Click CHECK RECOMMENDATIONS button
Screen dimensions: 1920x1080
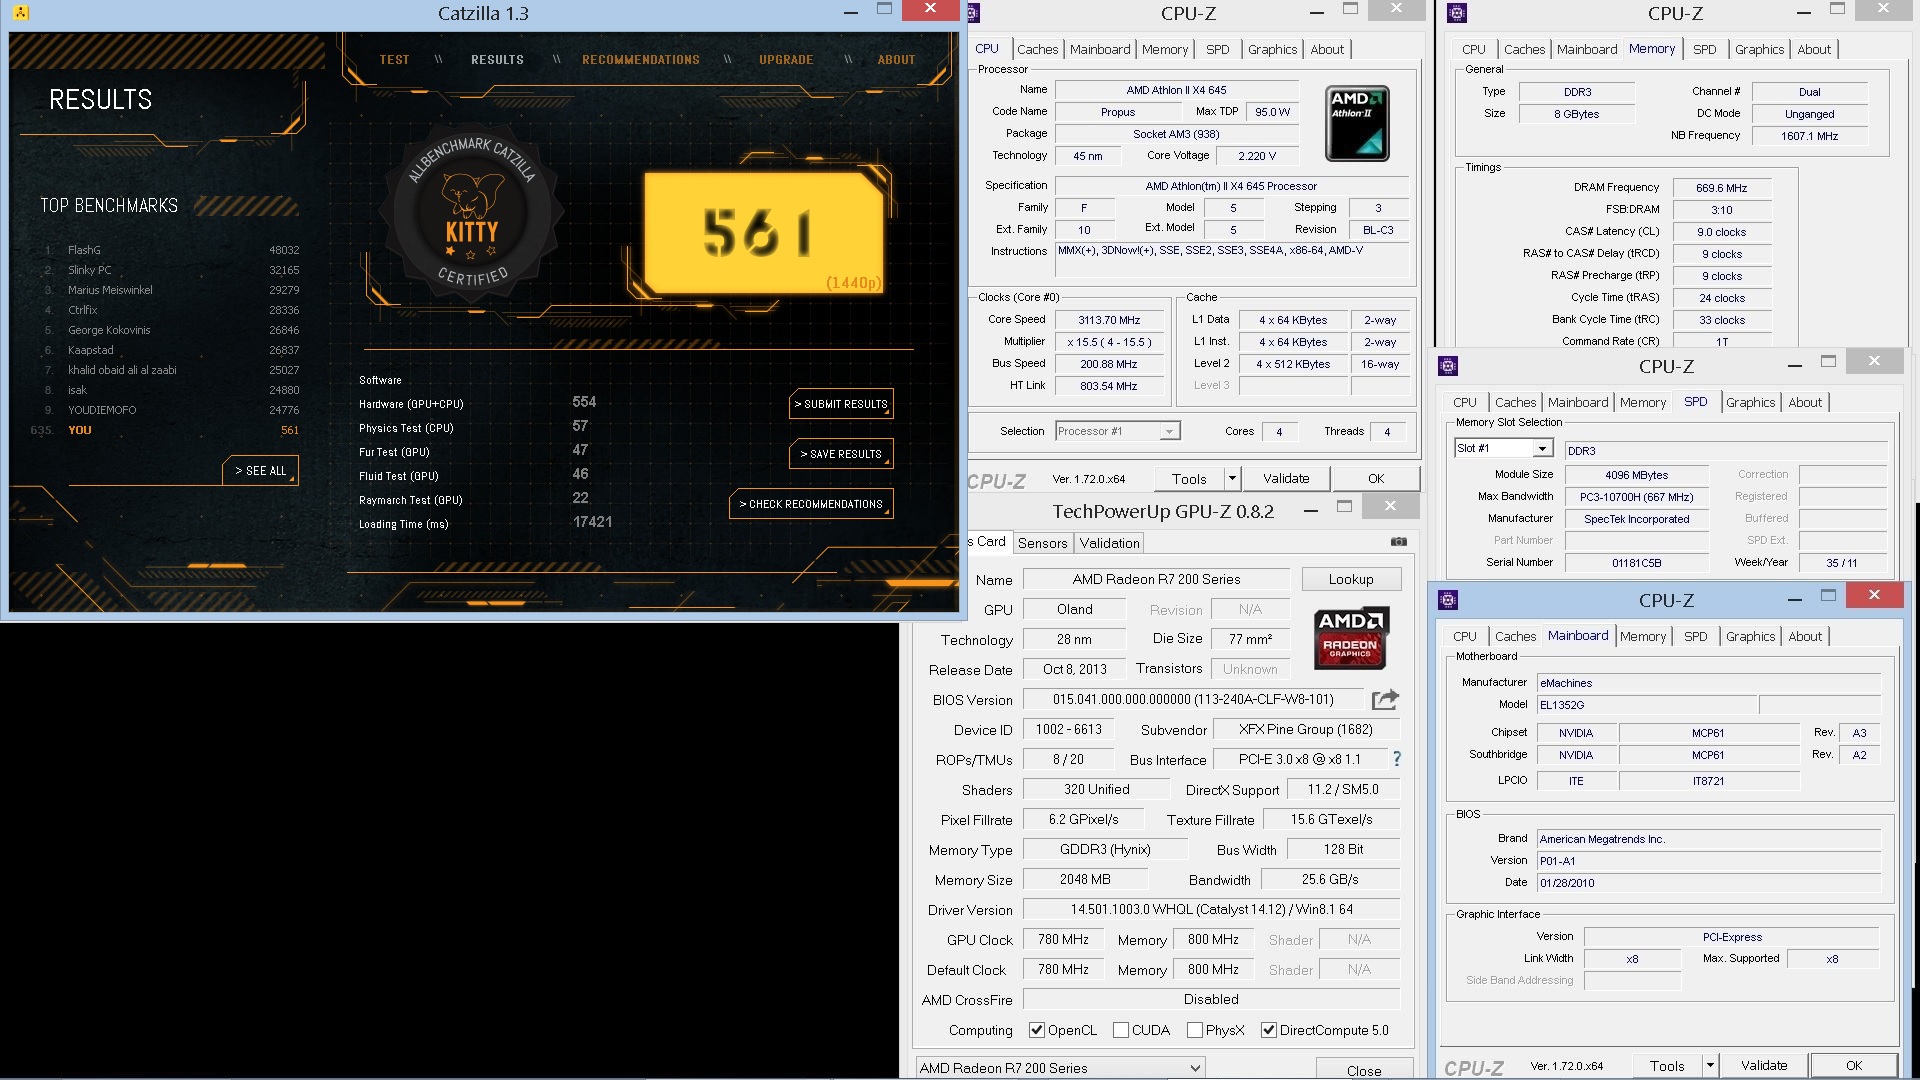point(811,504)
